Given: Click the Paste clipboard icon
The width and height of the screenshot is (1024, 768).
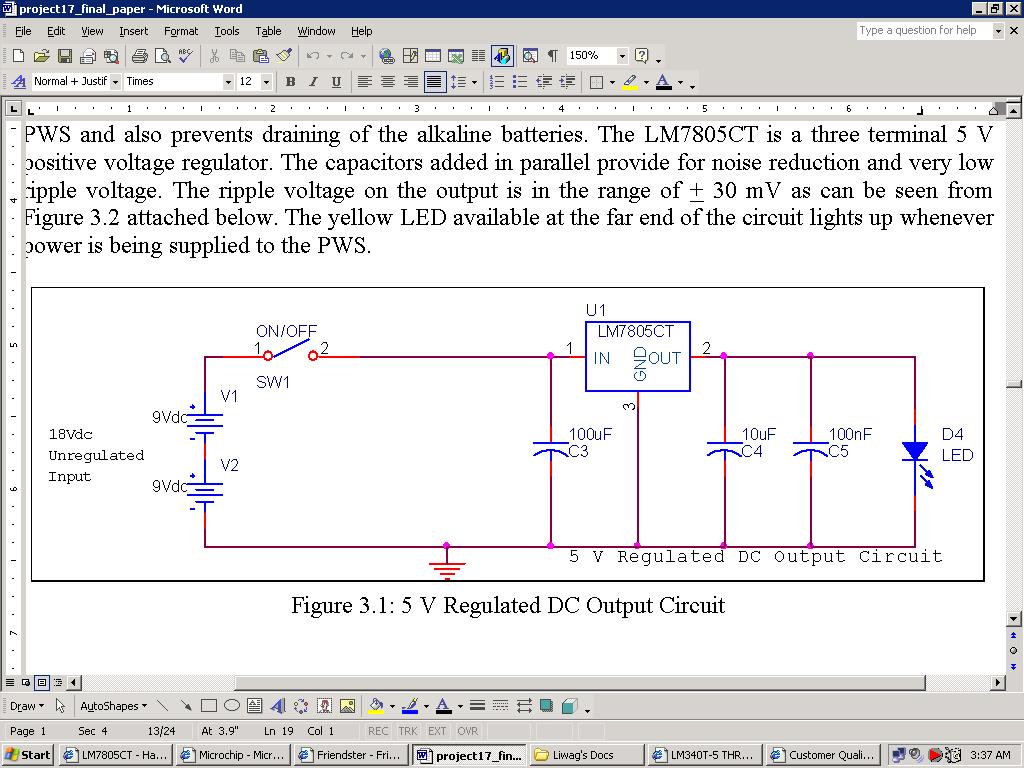Looking at the screenshot, I should point(261,56).
